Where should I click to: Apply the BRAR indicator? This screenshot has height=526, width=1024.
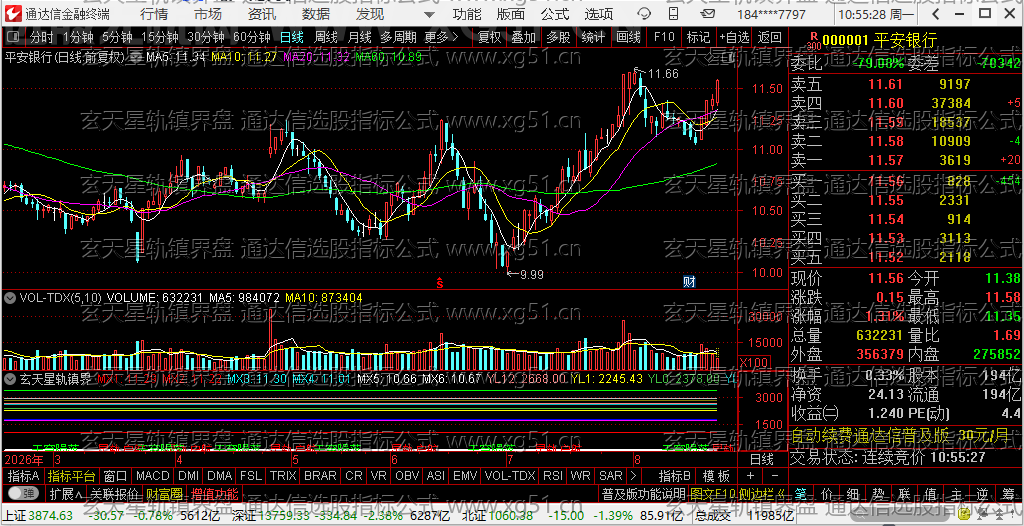[320, 475]
